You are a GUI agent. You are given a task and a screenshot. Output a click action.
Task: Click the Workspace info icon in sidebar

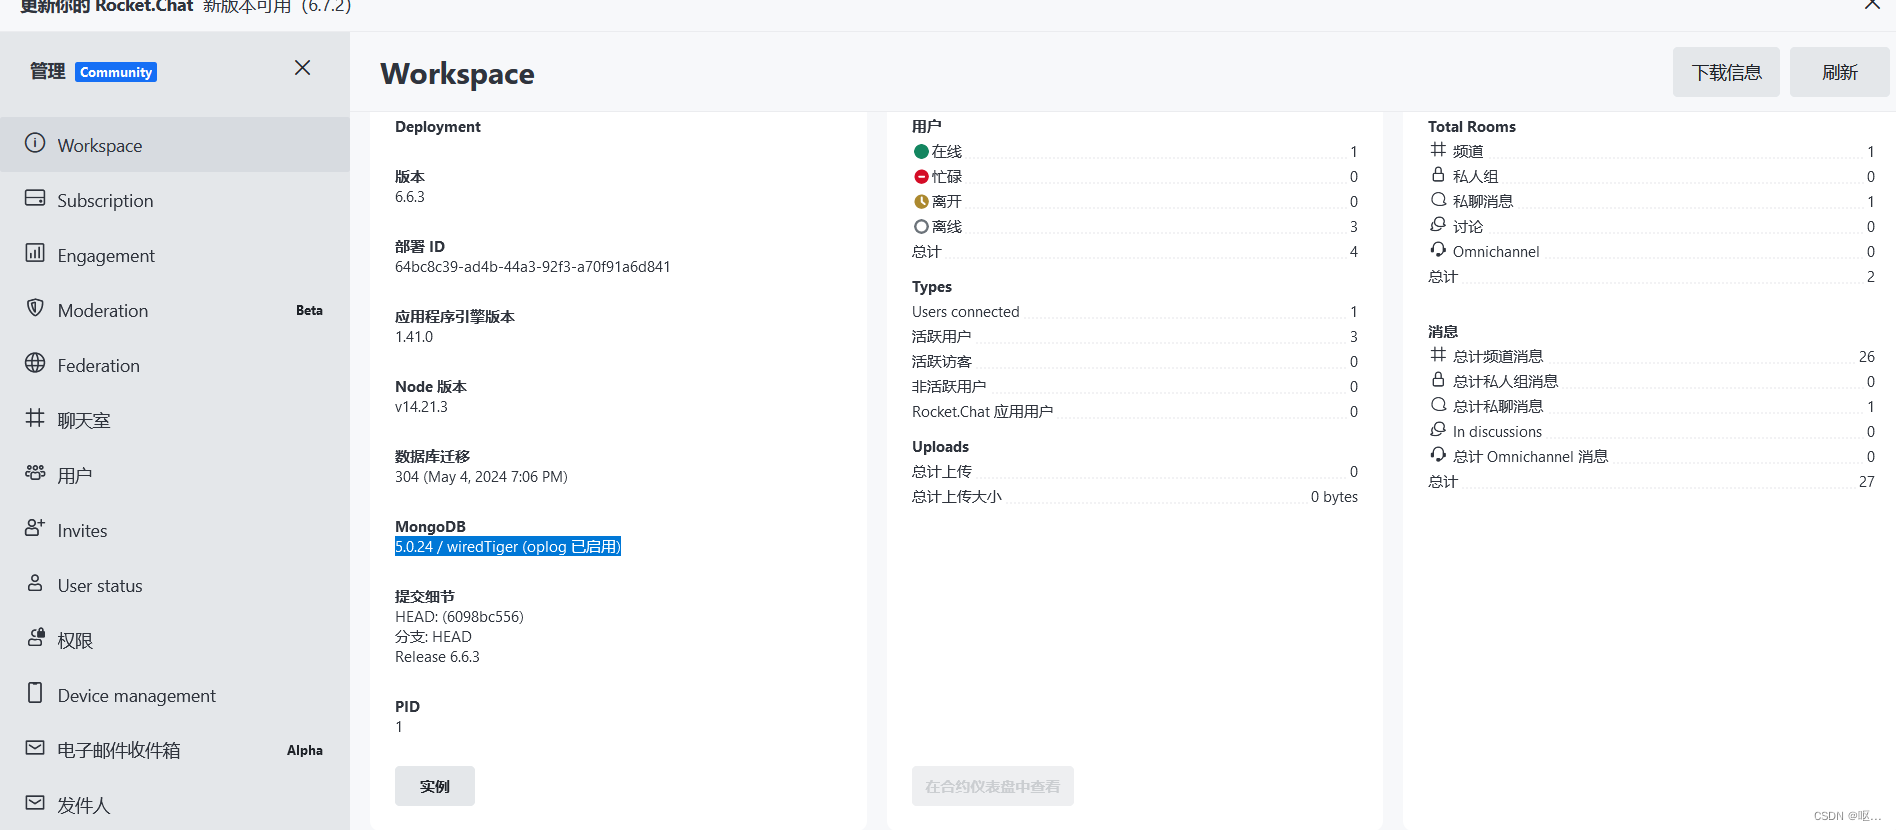pos(35,143)
